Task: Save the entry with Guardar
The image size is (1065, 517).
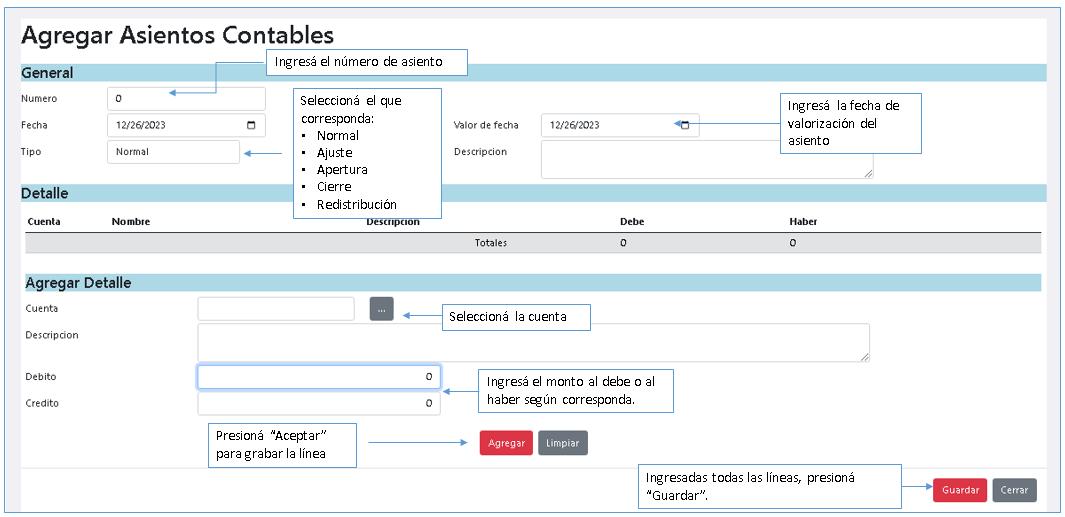Action: 960,491
